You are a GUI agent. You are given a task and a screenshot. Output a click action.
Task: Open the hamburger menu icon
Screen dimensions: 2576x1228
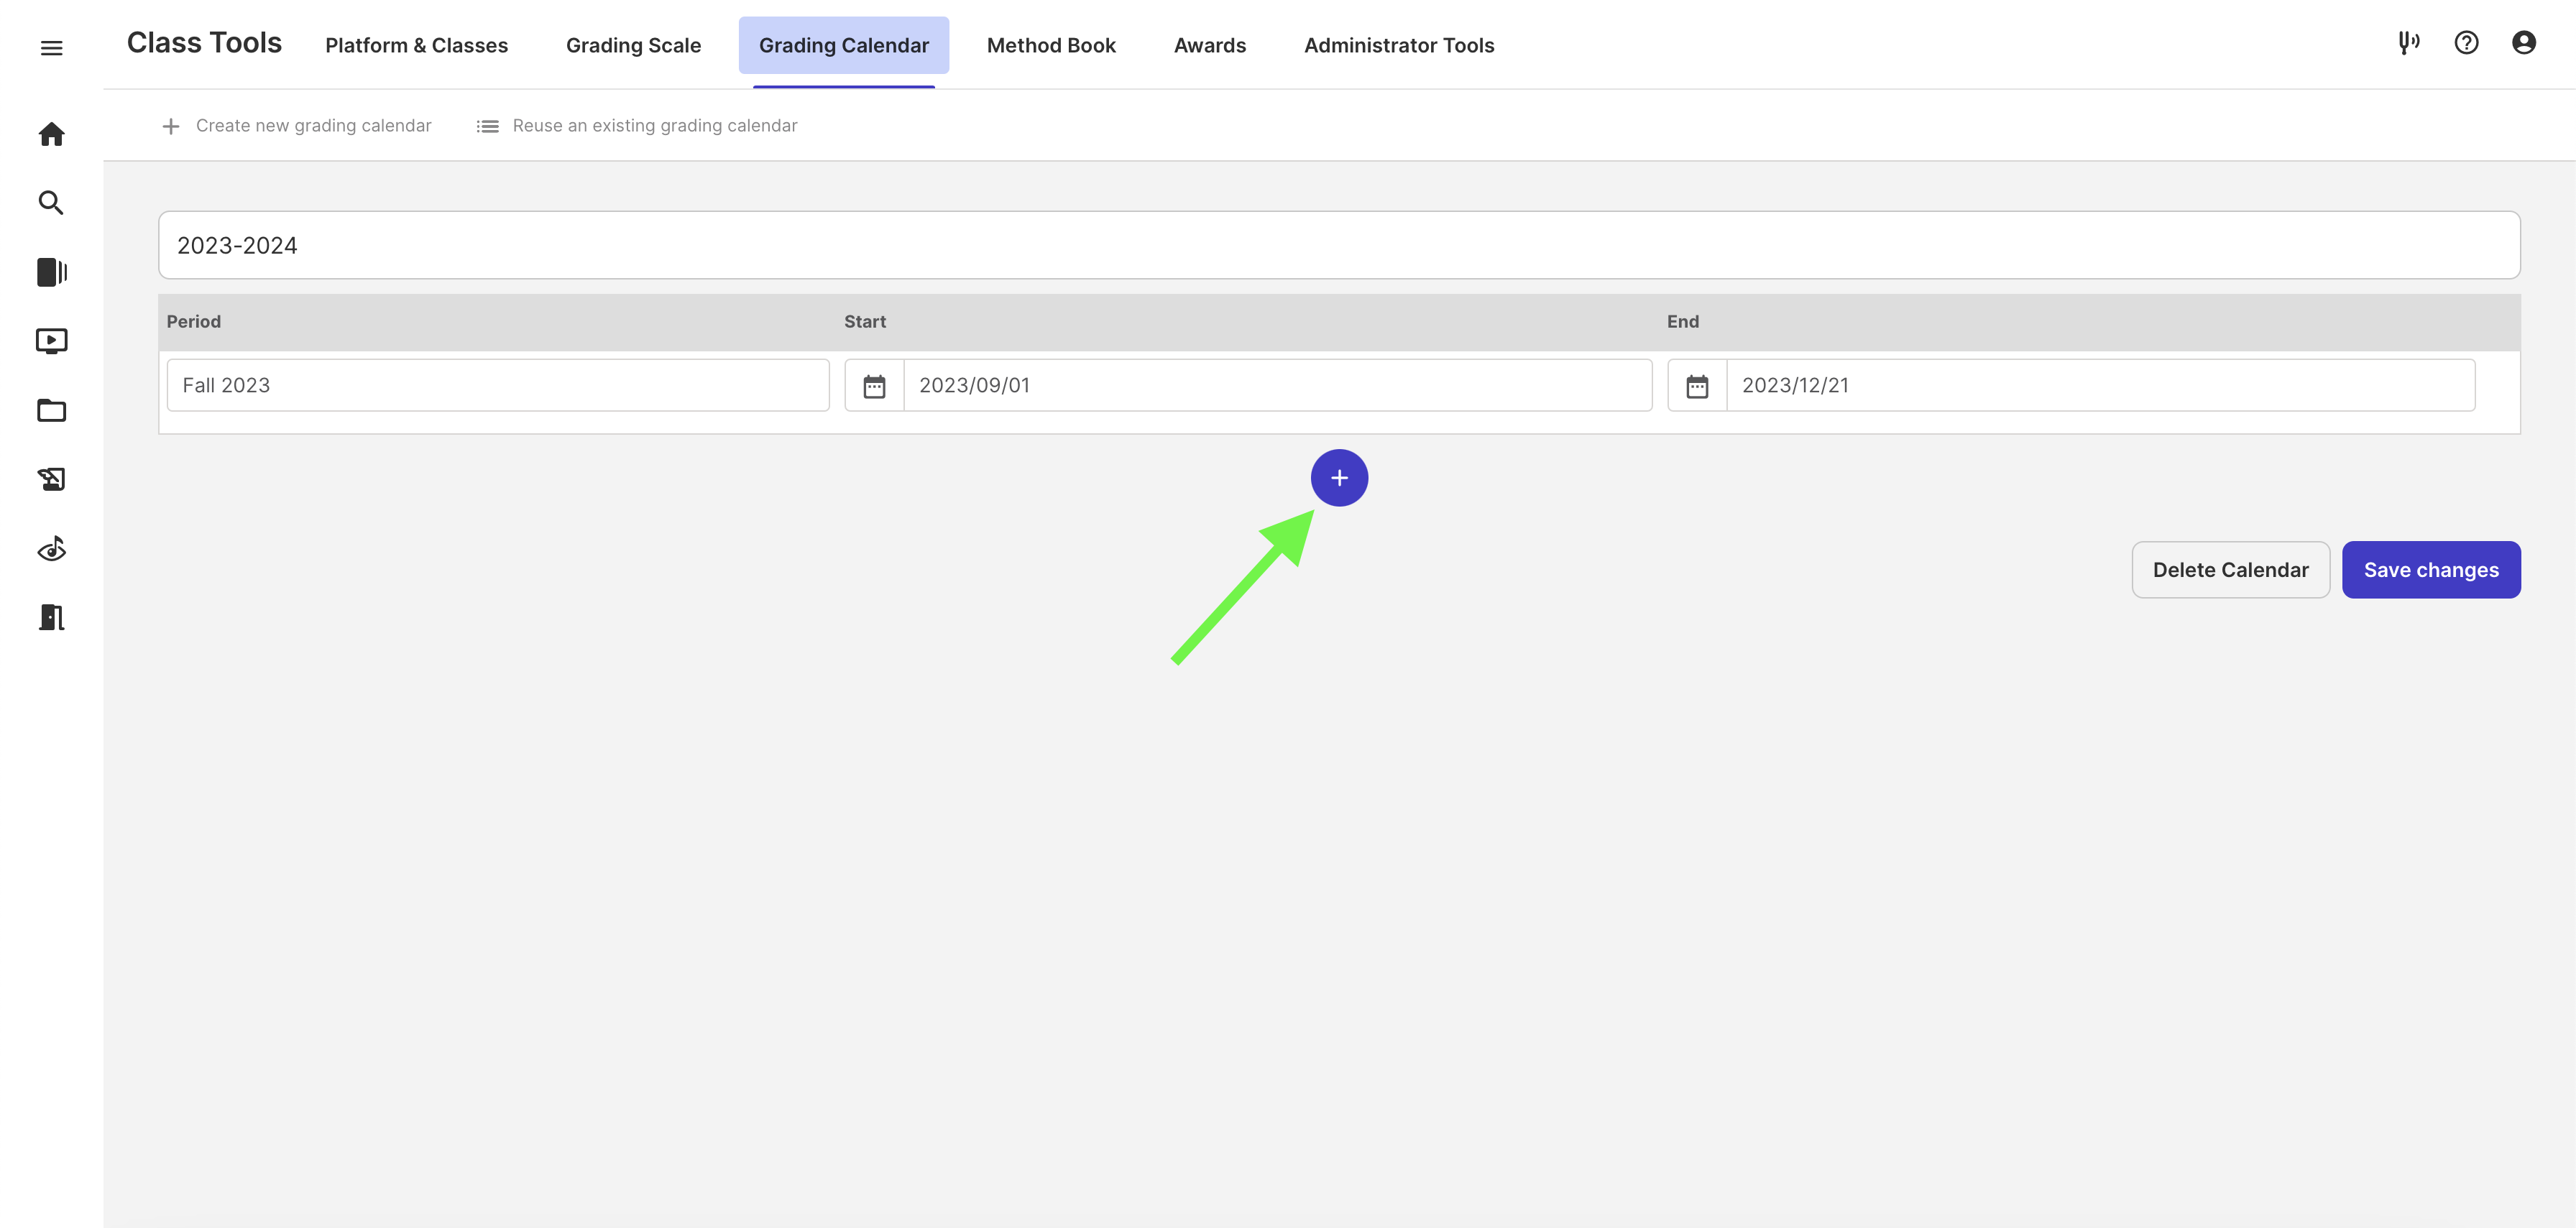[x=51, y=48]
